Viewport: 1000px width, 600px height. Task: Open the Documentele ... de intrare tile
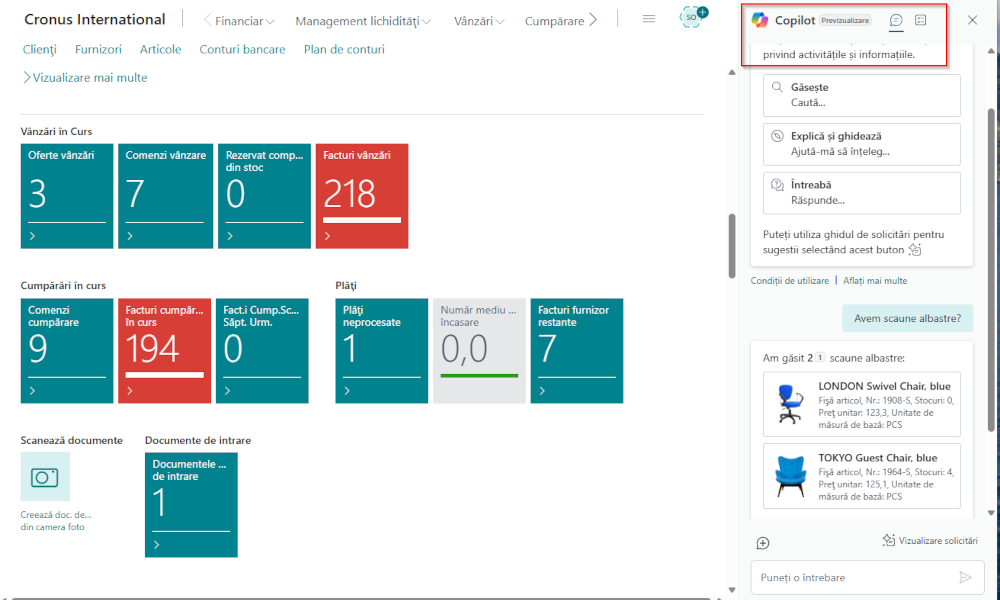pyautogui.click(x=191, y=505)
